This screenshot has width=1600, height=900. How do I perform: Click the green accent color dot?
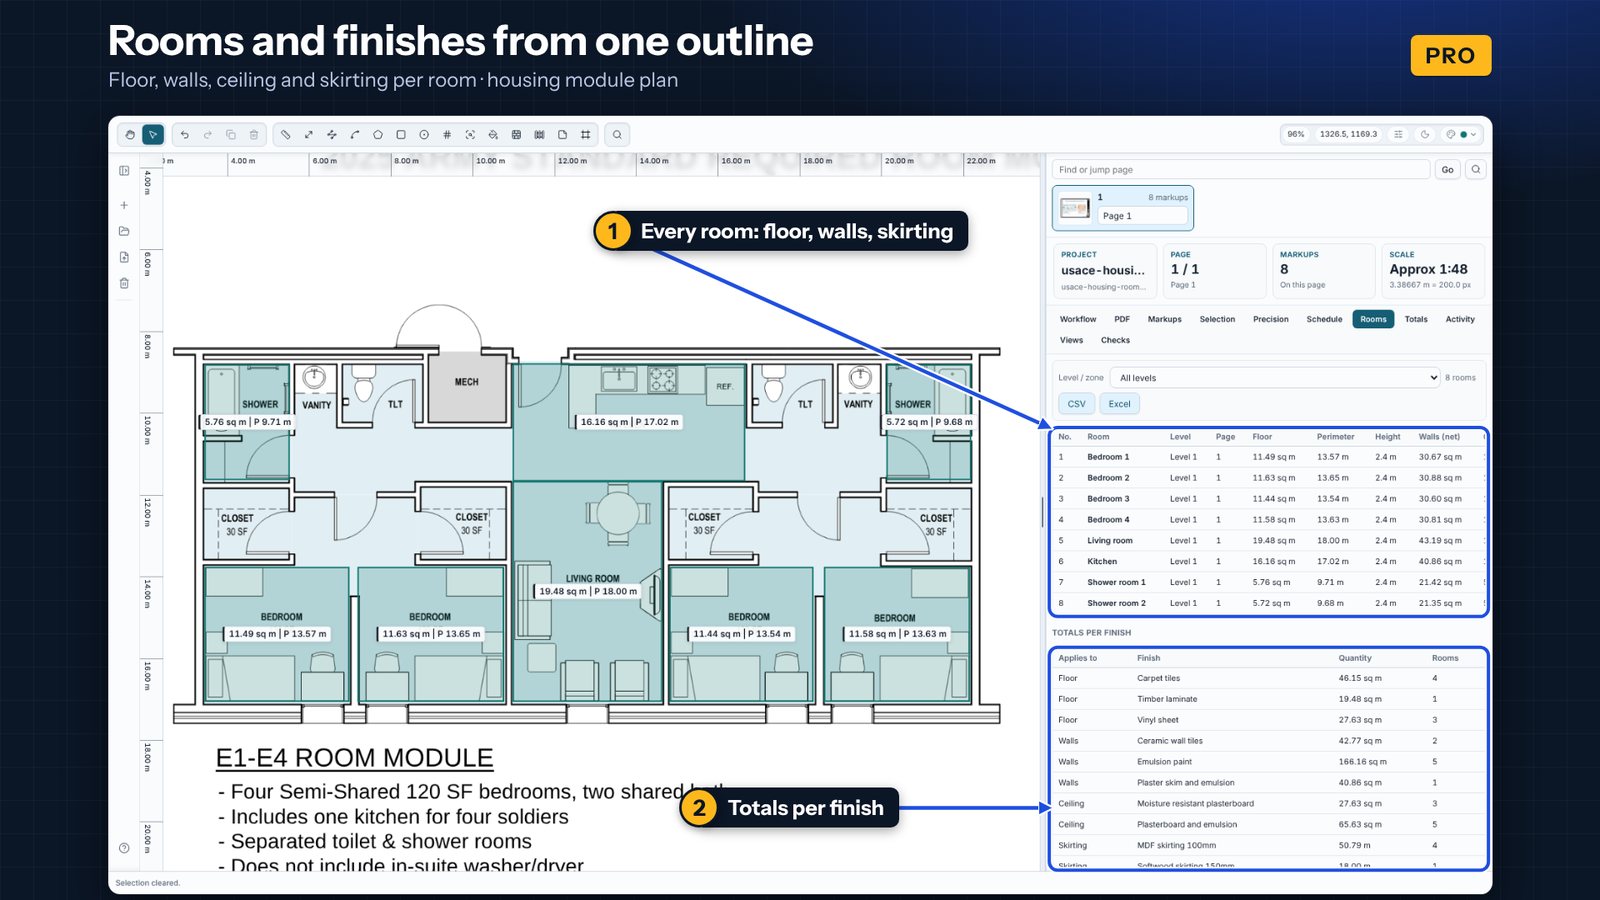[1464, 134]
